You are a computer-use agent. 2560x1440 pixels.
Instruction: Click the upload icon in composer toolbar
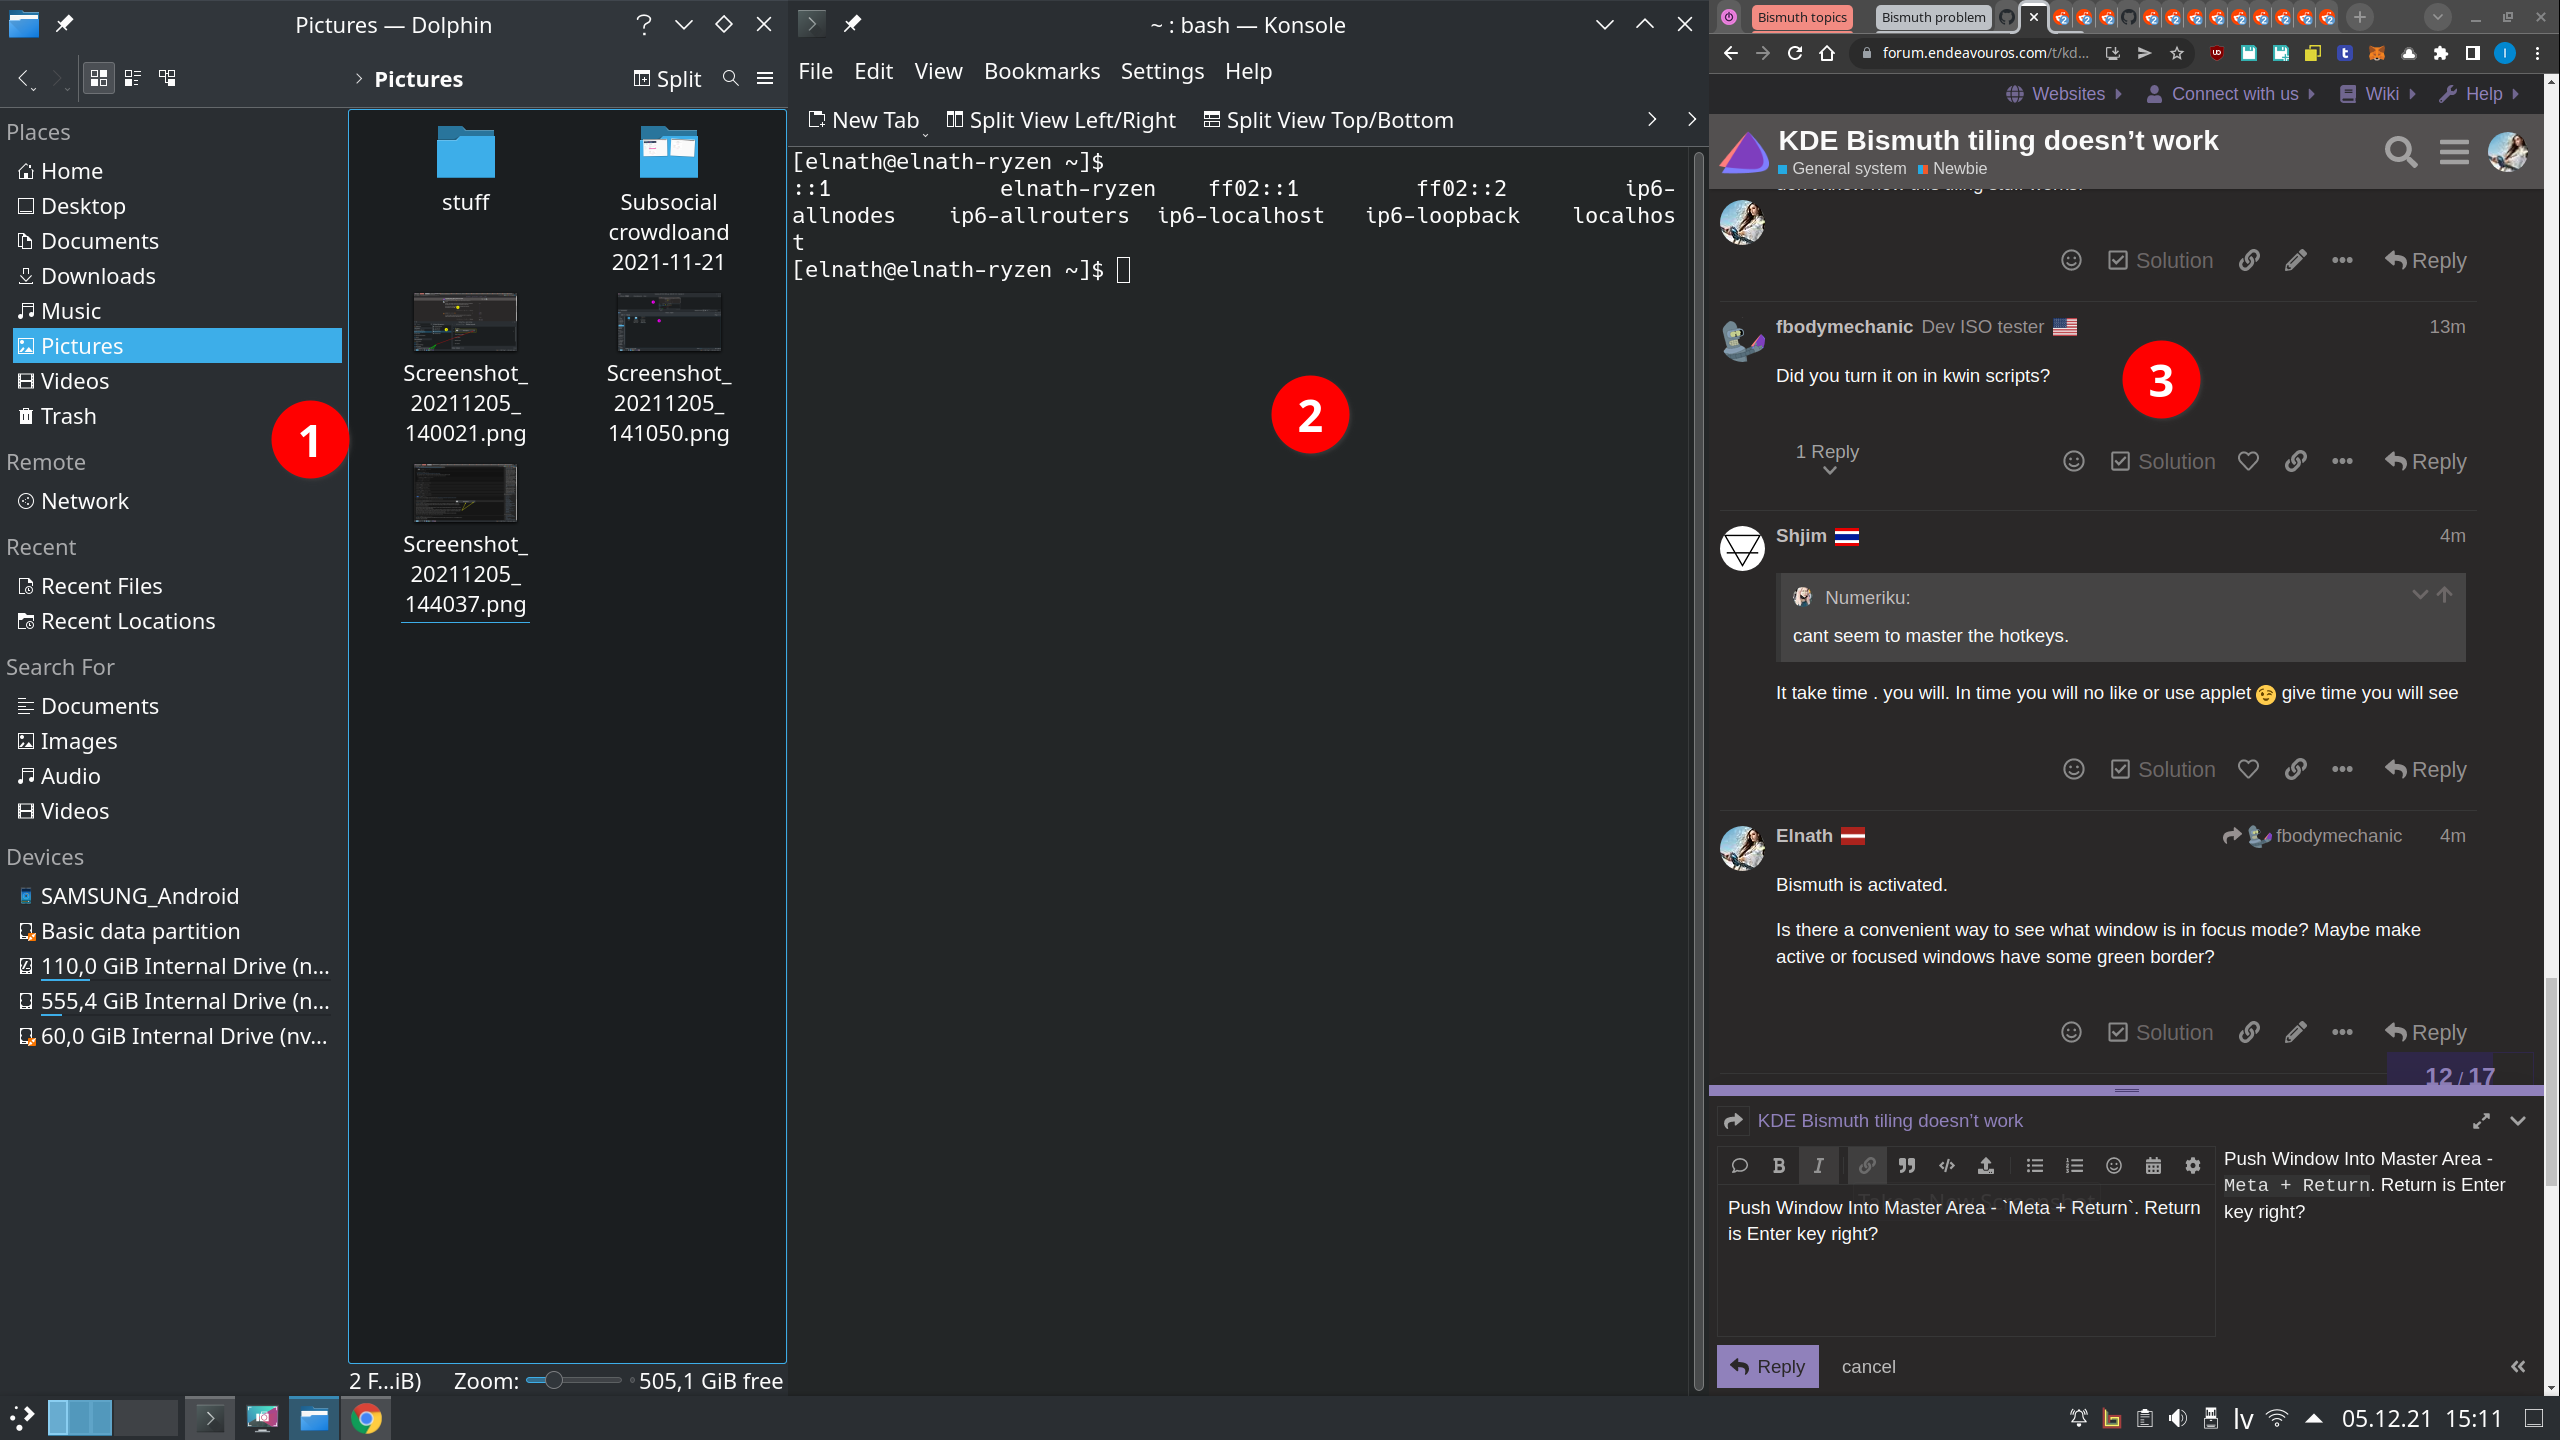click(1986, 1166)
